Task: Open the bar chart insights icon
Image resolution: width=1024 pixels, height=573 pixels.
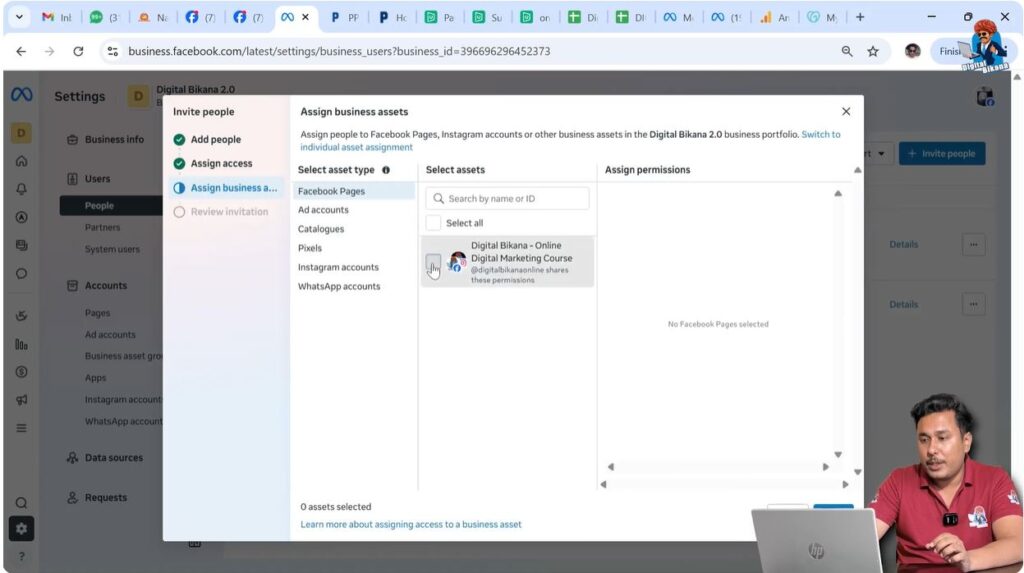Action: tap(22, 344)
